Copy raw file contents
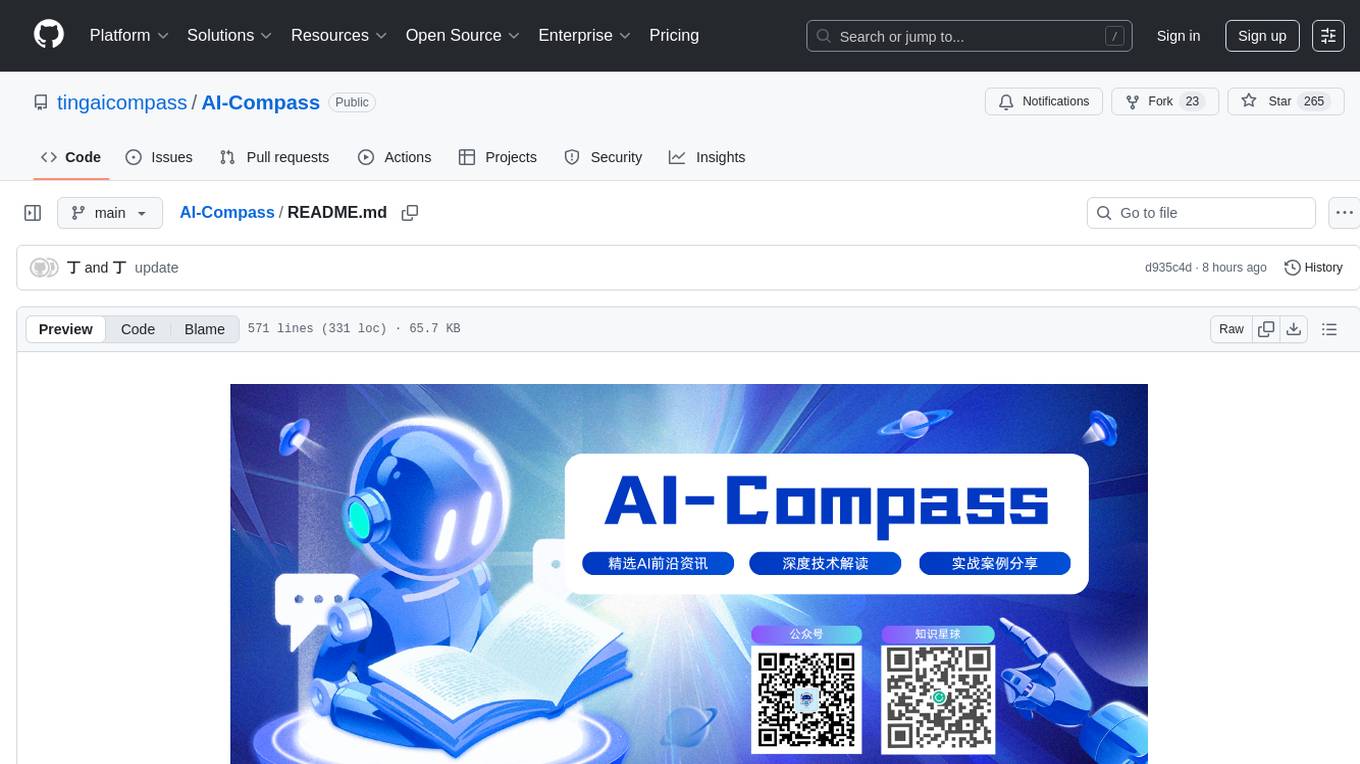The height and width of the screenshot is (764, 1360). (1266, 329)
